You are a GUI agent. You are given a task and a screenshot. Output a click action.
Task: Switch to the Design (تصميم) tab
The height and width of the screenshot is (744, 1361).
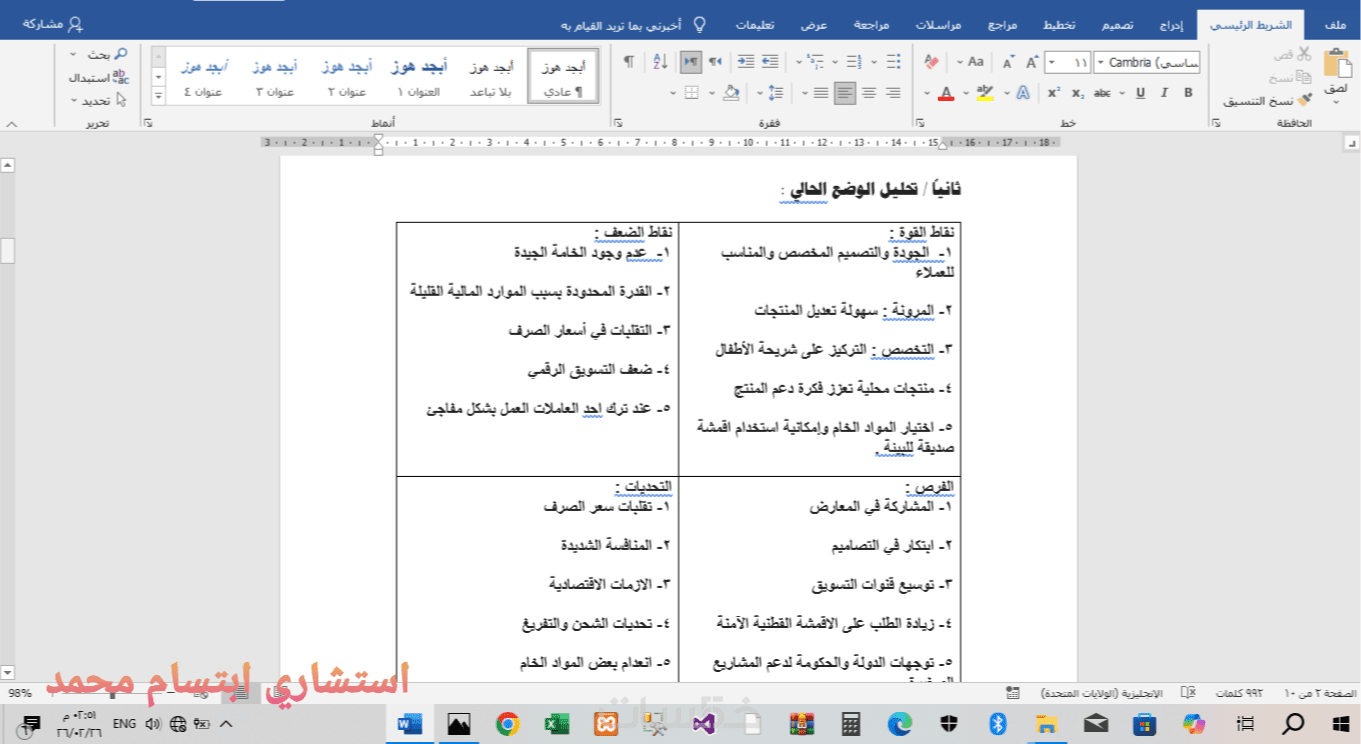coord(1118,25)
